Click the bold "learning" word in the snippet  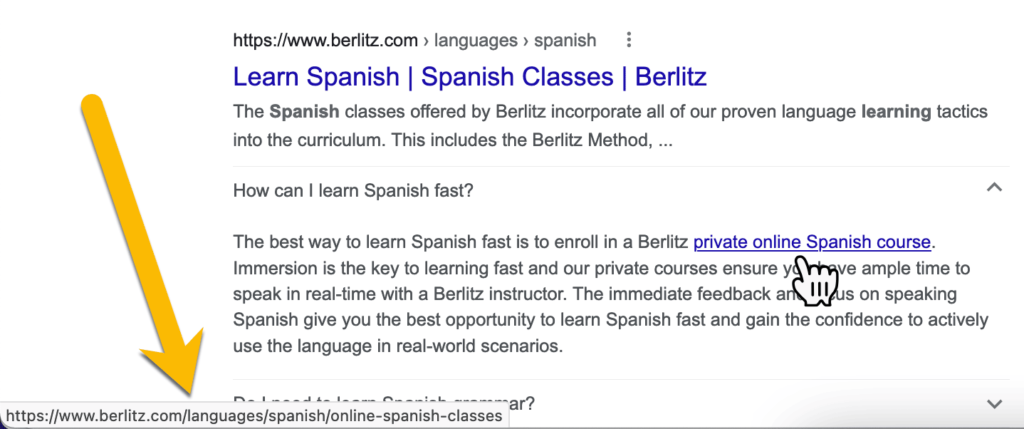[896, 112]
